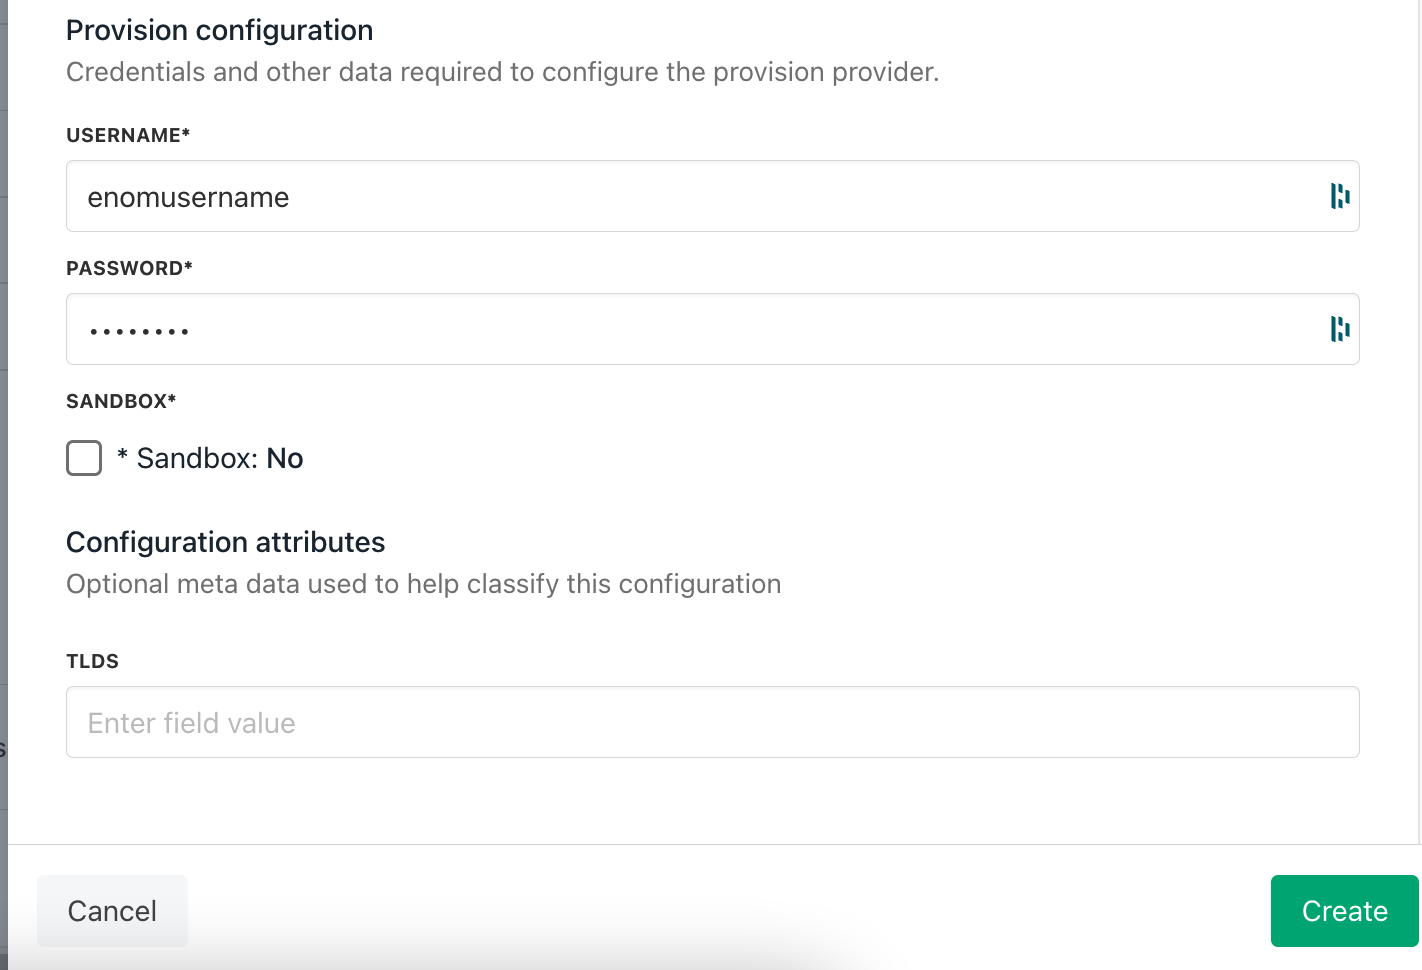
Task: Click the TLDS field label
Action: [x=92, y=661]
